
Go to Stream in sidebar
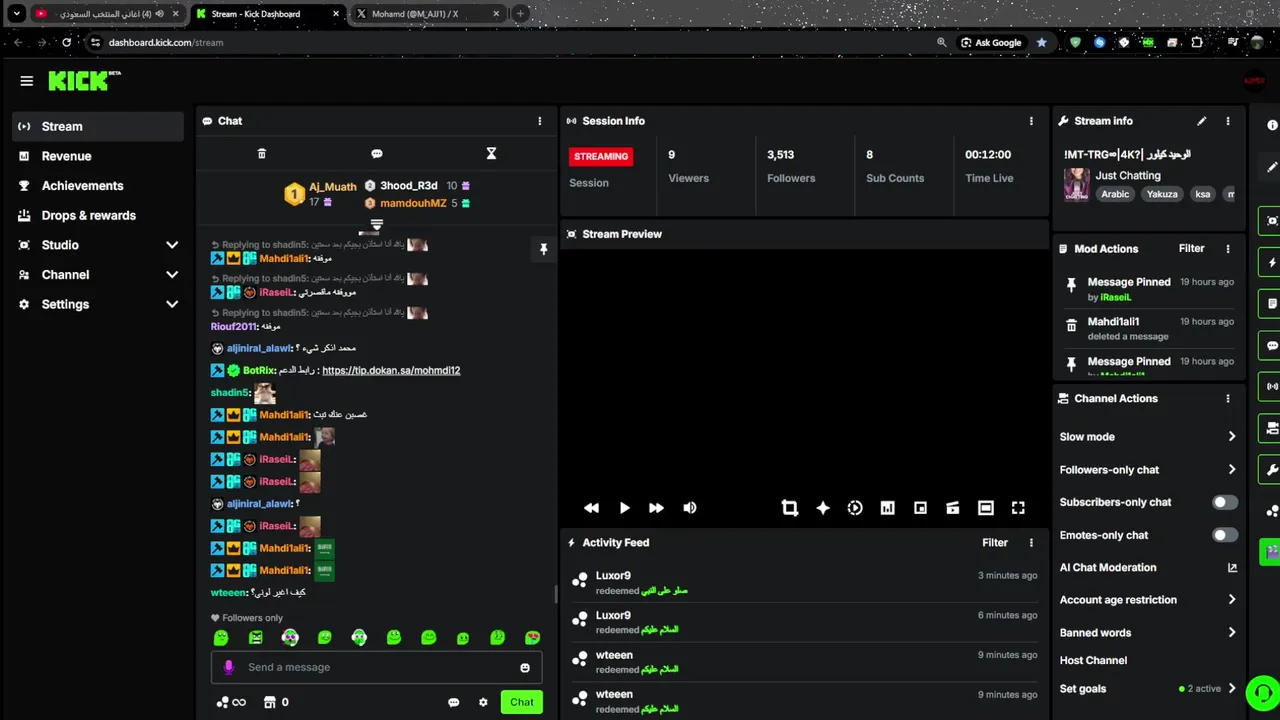[x=98, y=126]
